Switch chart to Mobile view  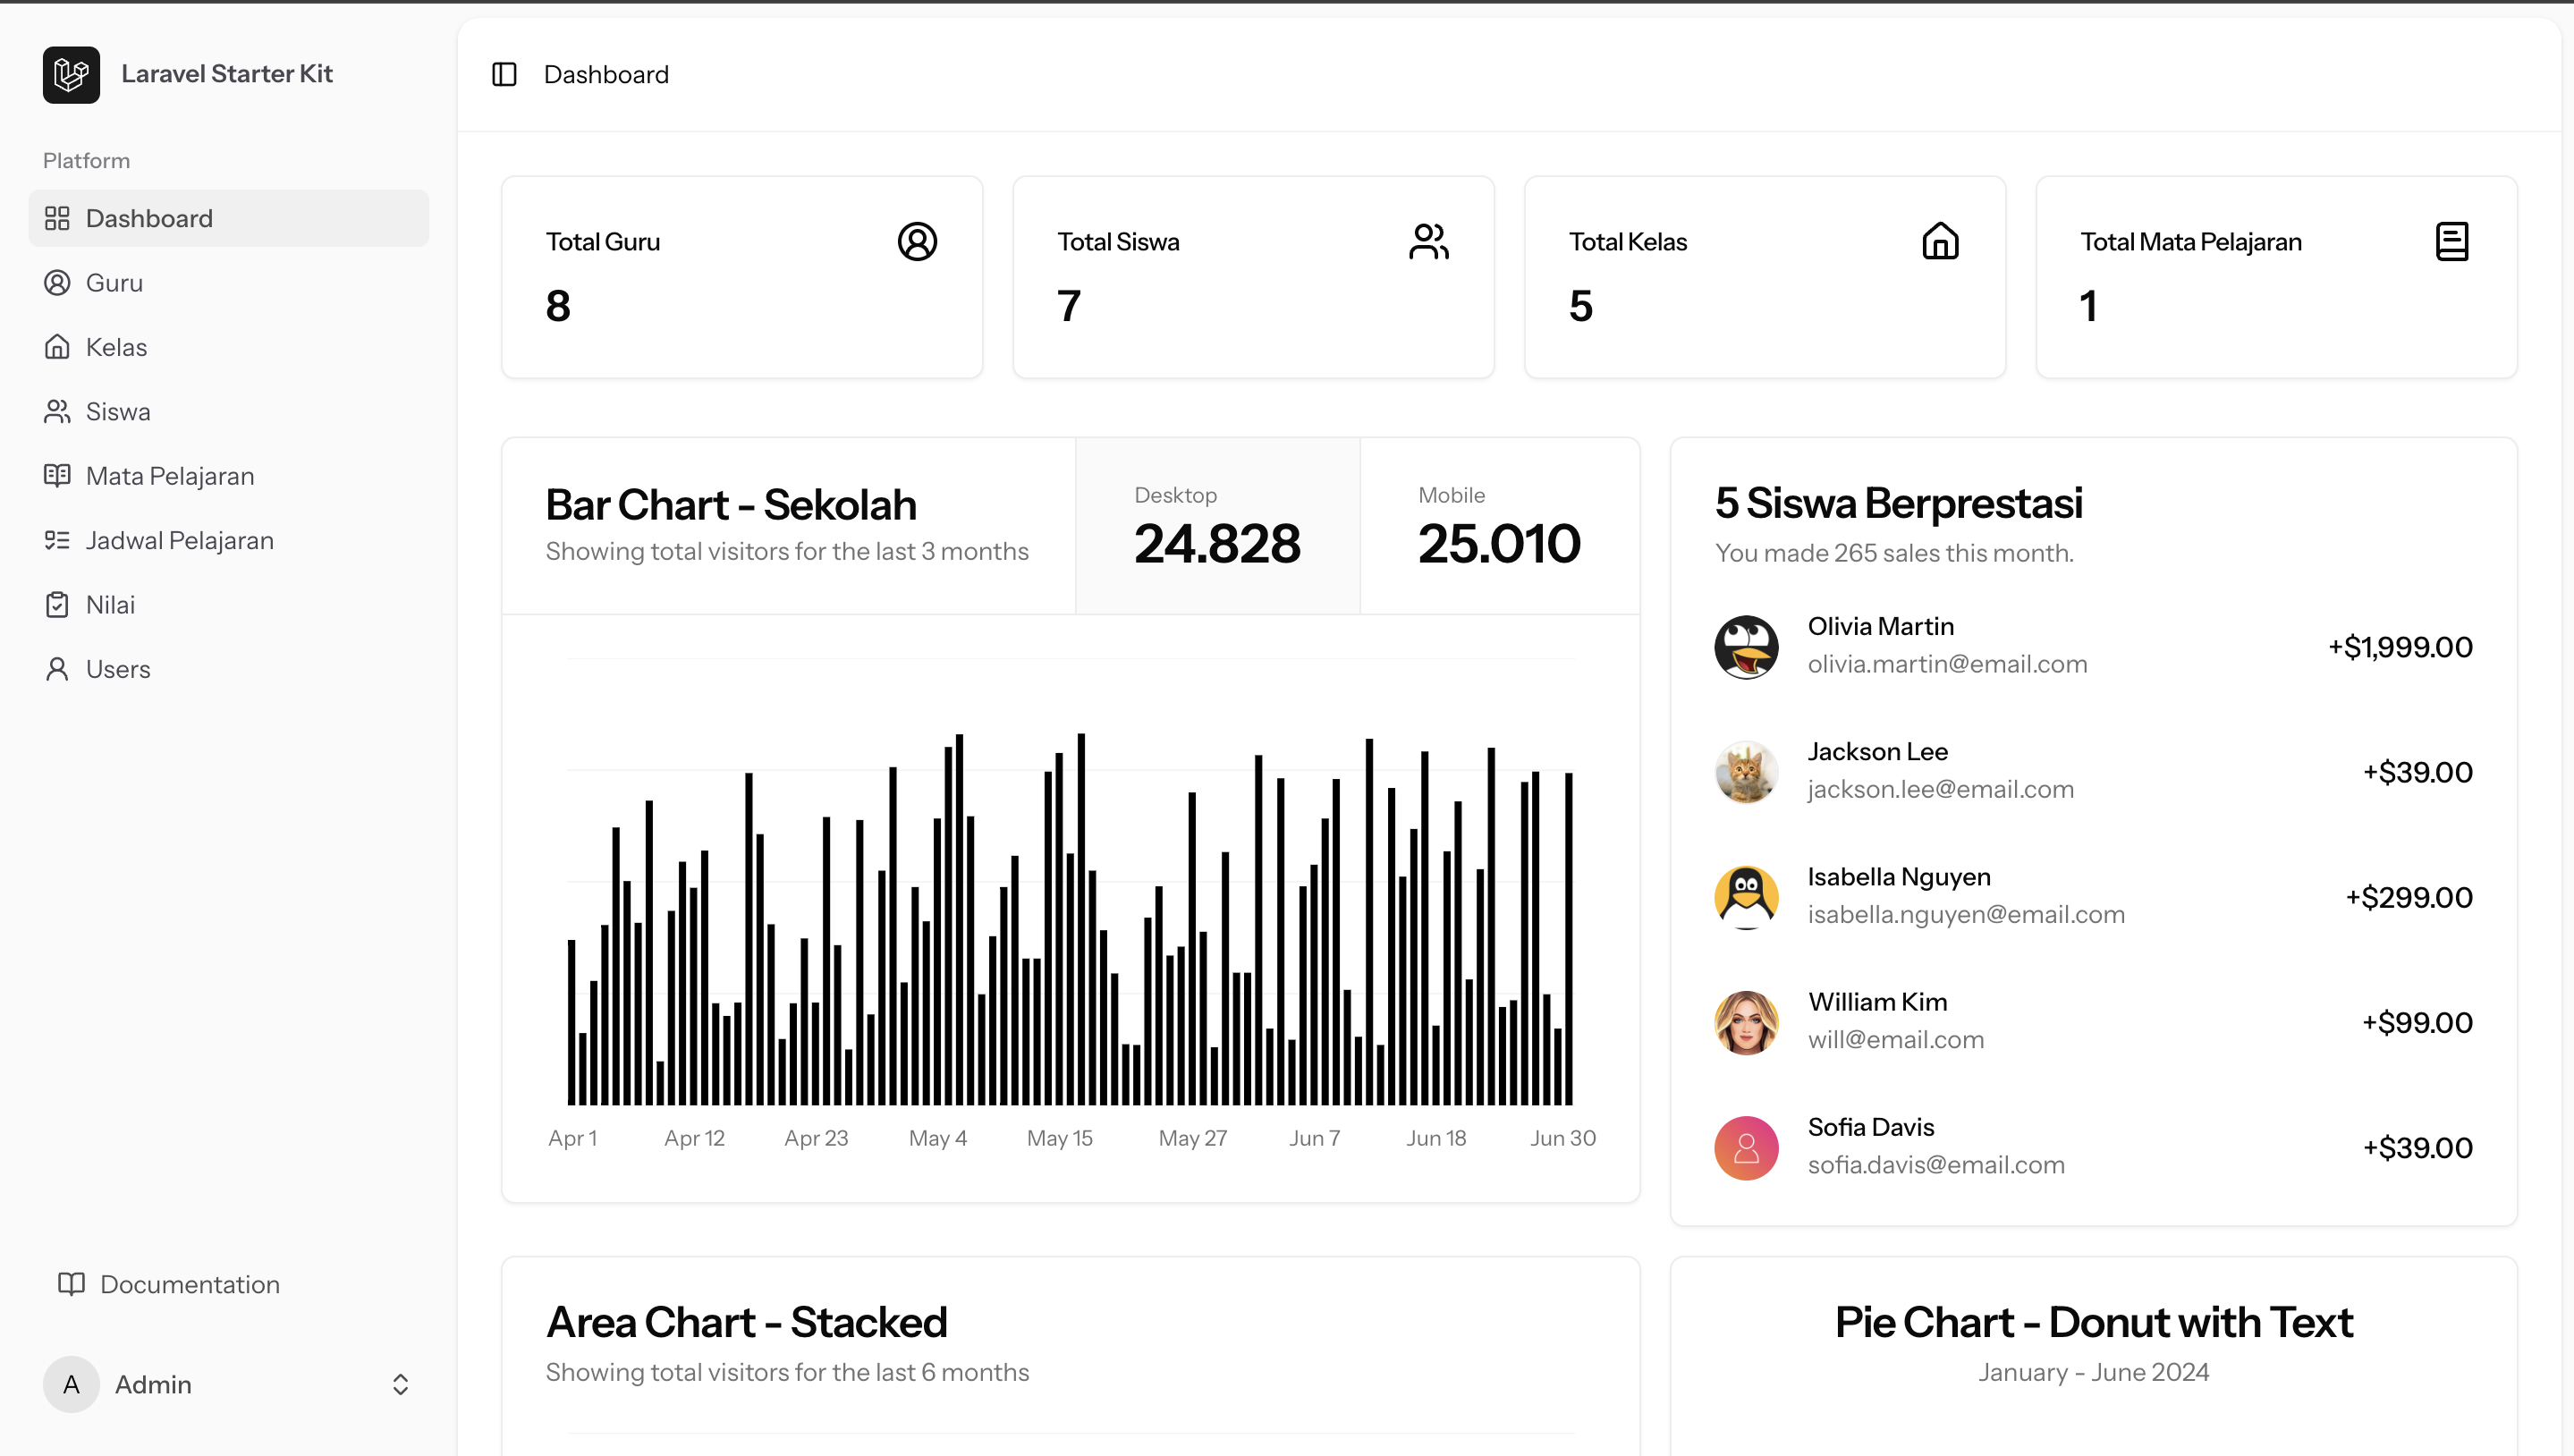click(x=1499, y=526)
